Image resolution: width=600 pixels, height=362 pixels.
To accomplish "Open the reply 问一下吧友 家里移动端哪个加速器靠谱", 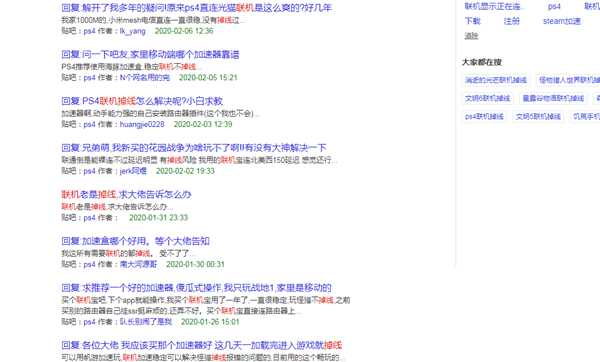I will click(150, 54).
